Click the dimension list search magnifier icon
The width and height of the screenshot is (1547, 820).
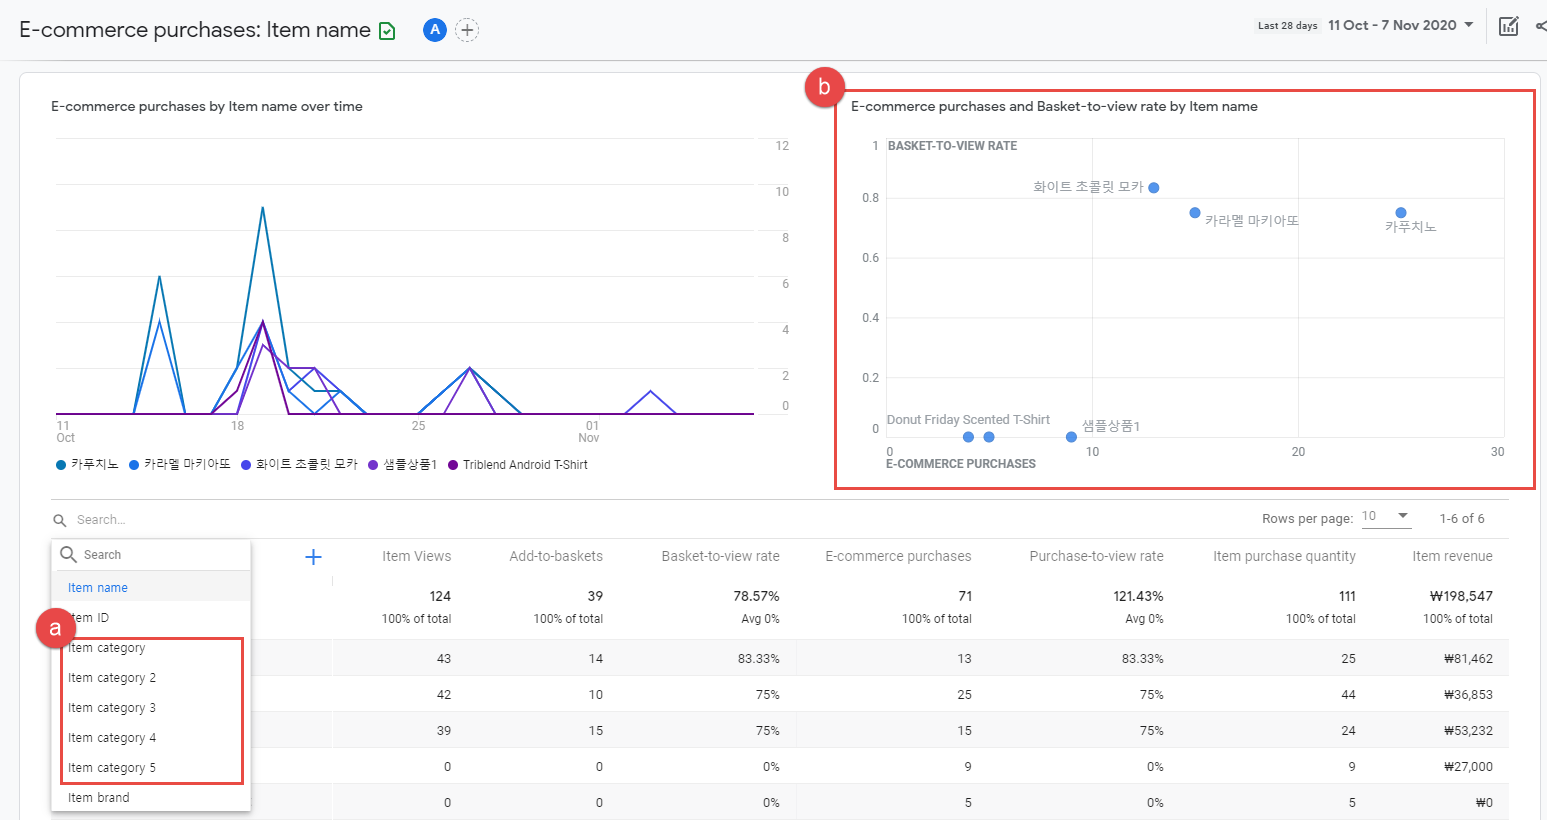click(x=69, y=554)
